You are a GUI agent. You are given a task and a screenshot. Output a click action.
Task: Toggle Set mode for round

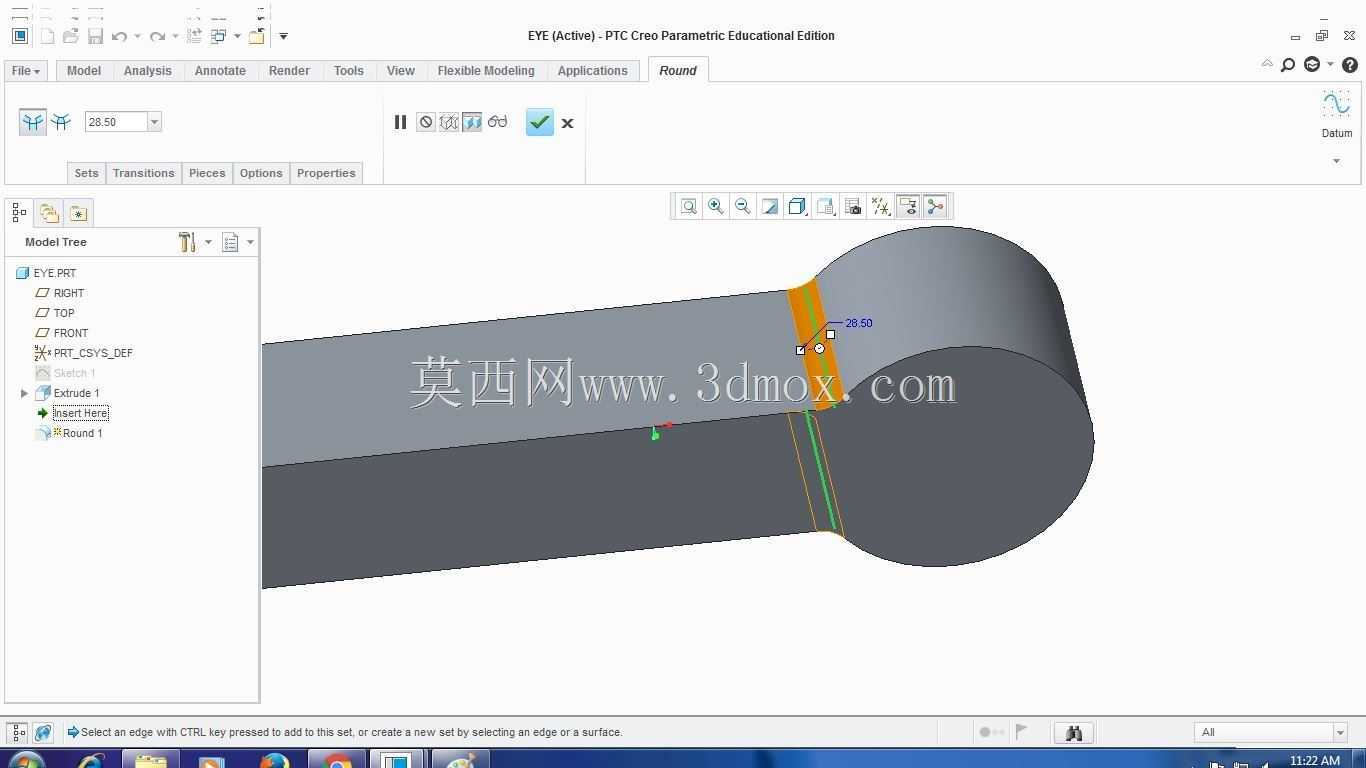tap(33, 122)
